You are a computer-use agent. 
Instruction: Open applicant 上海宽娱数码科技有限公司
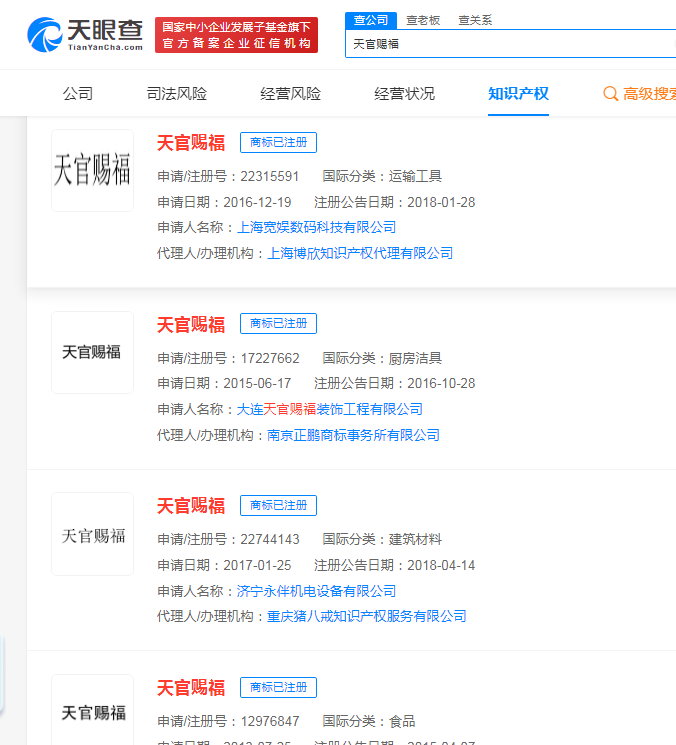(x=316, y=228)
